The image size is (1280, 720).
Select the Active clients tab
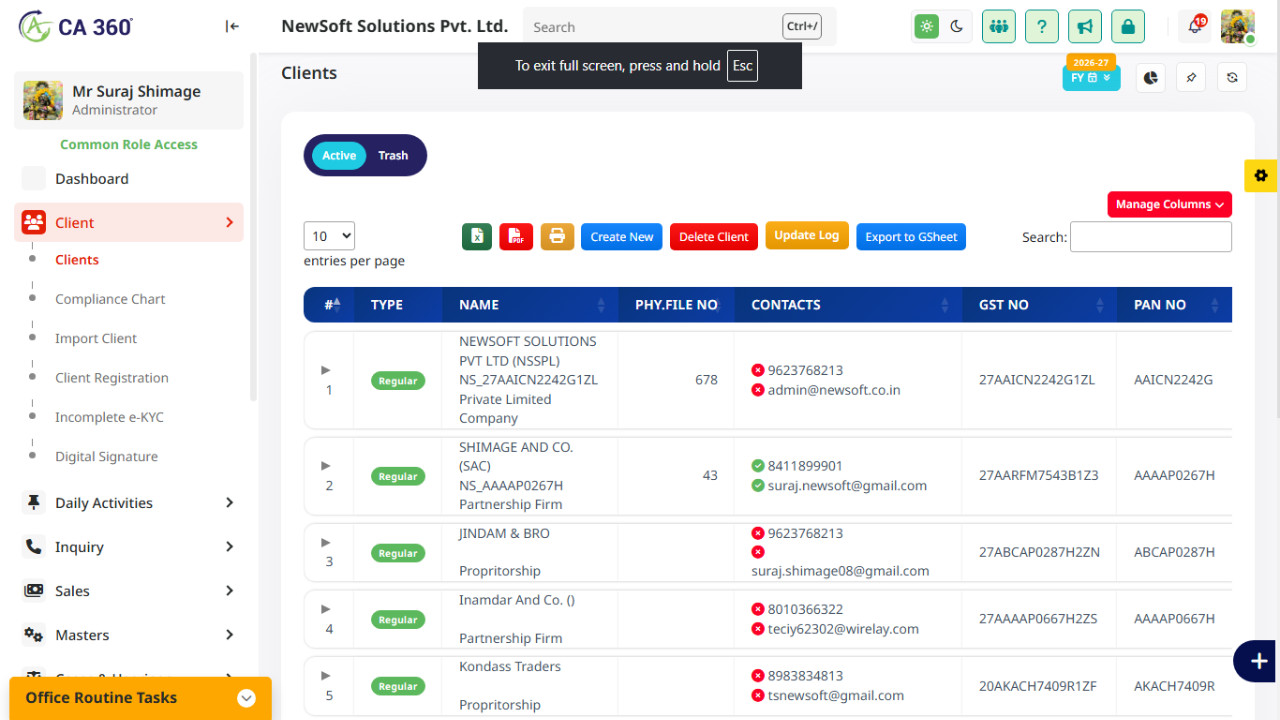pos(339,155)
